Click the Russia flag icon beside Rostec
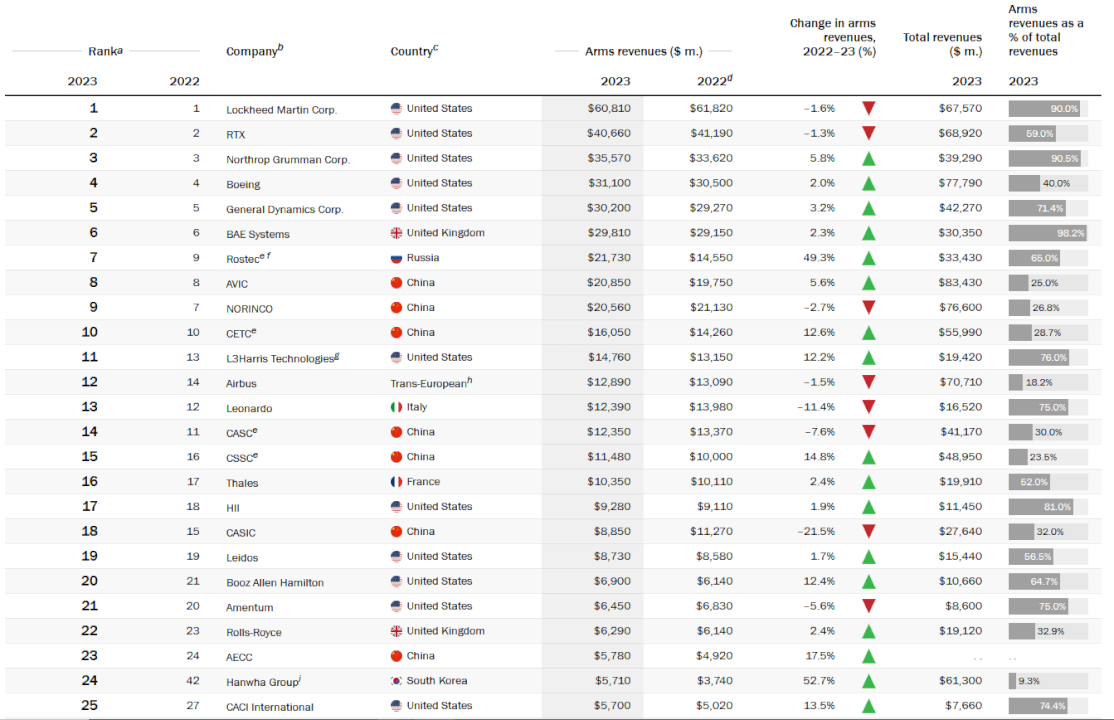The image size is (1114, 720). click(396, 258)
